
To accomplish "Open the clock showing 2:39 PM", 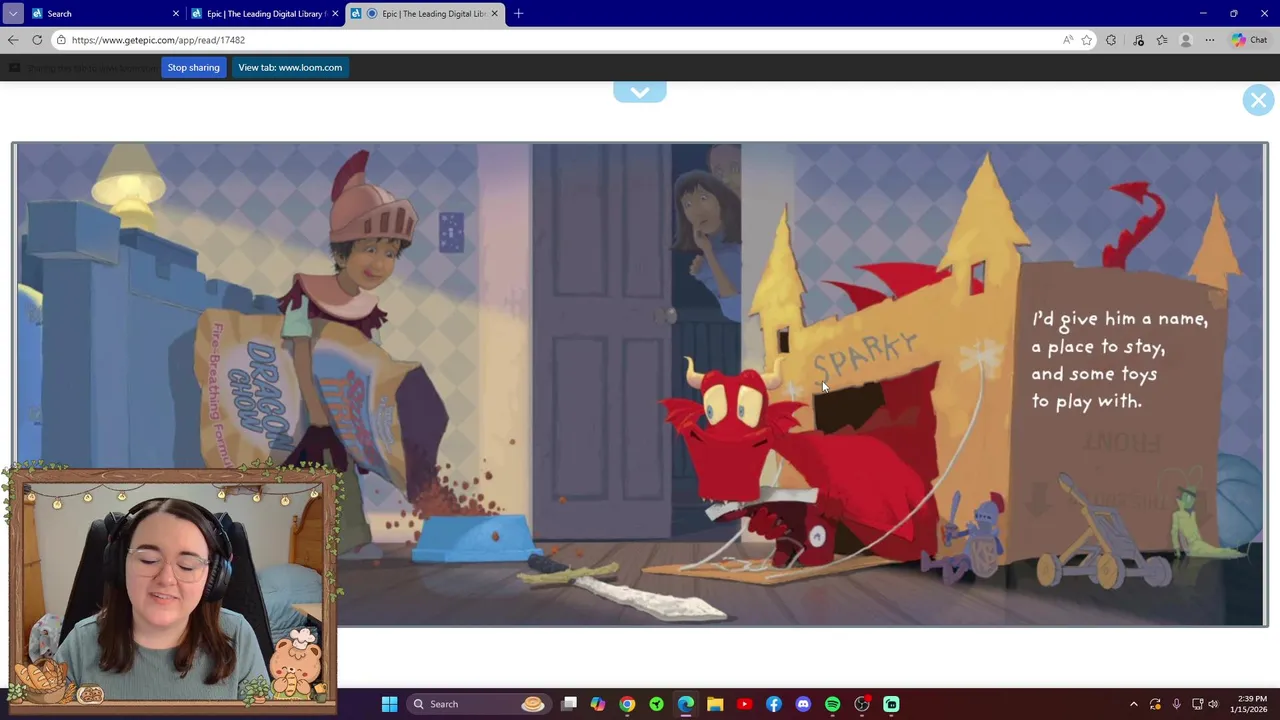I will (x=1252, y=704).
